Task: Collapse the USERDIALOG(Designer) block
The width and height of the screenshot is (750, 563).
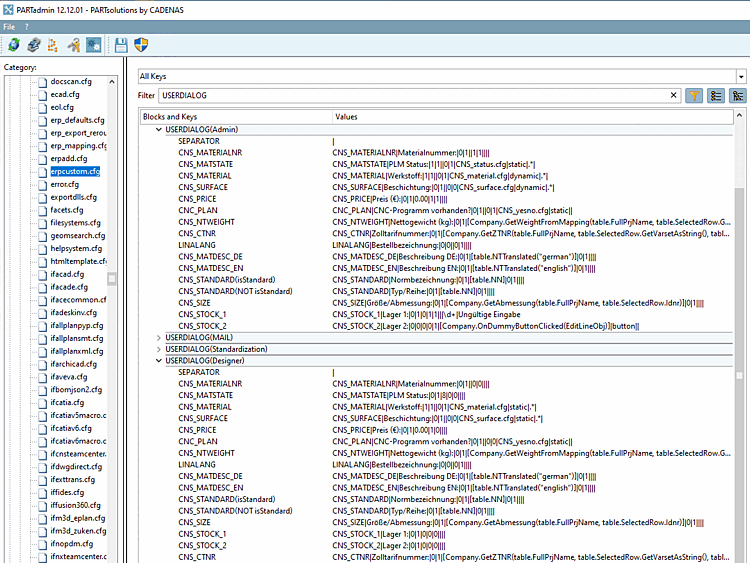Action: 159,361
